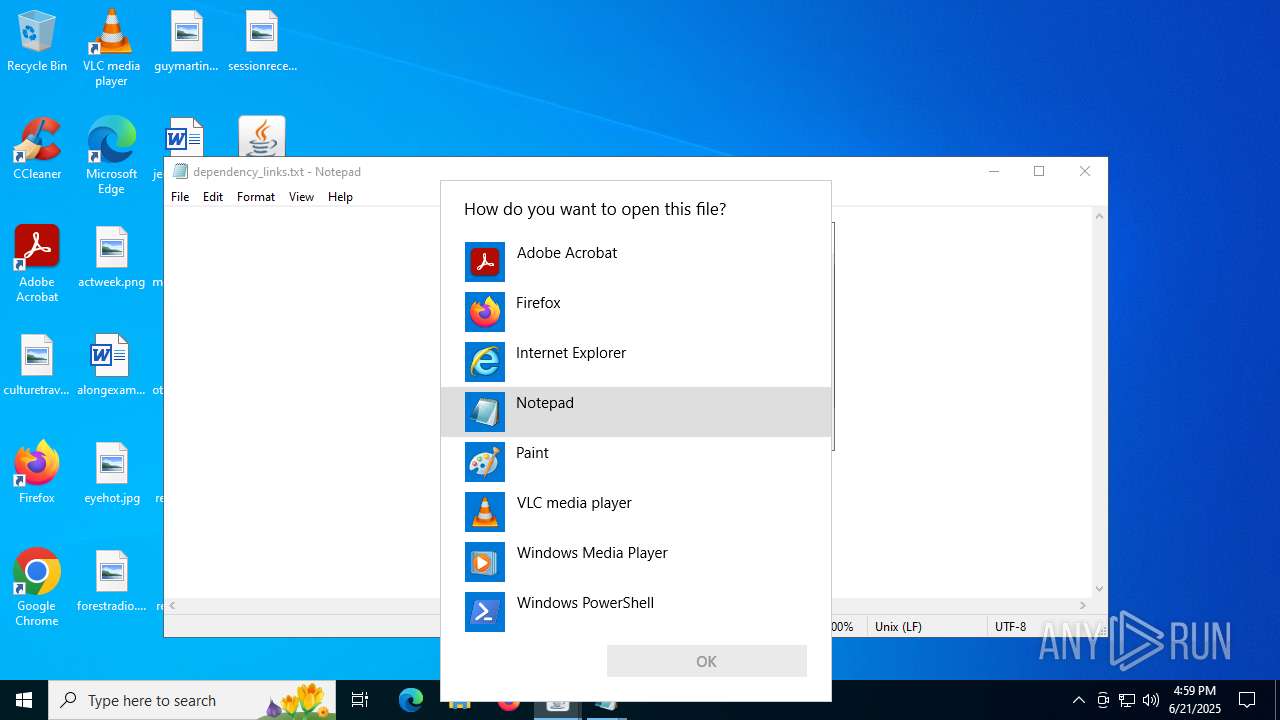Click the Windows Start button

(x=24, y=700)
